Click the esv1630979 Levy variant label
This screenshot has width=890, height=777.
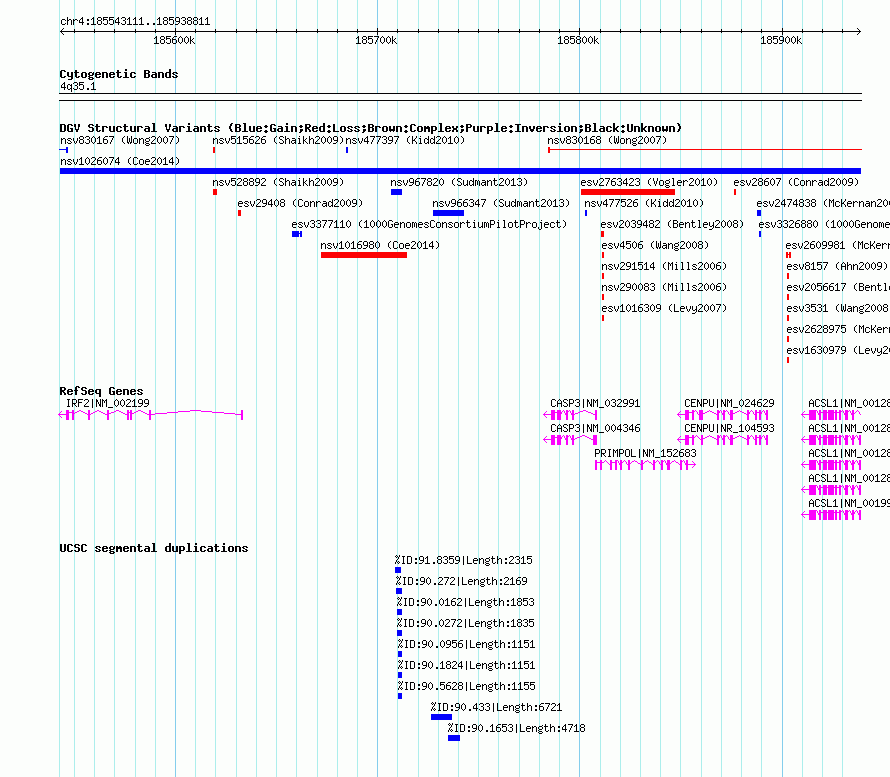point(838,350)
